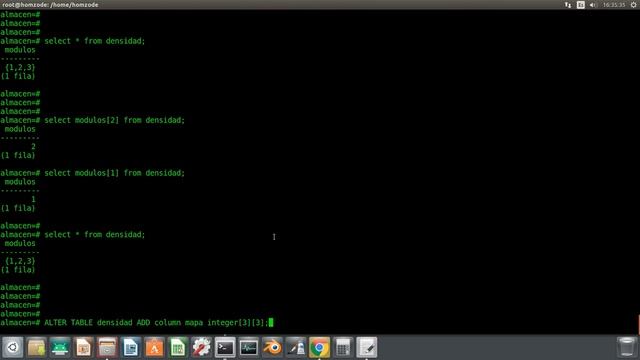Screen dimensions: 640x360
Task: Switch to Google Chrome
Action: pyautogui.click(x=319, y=347)
